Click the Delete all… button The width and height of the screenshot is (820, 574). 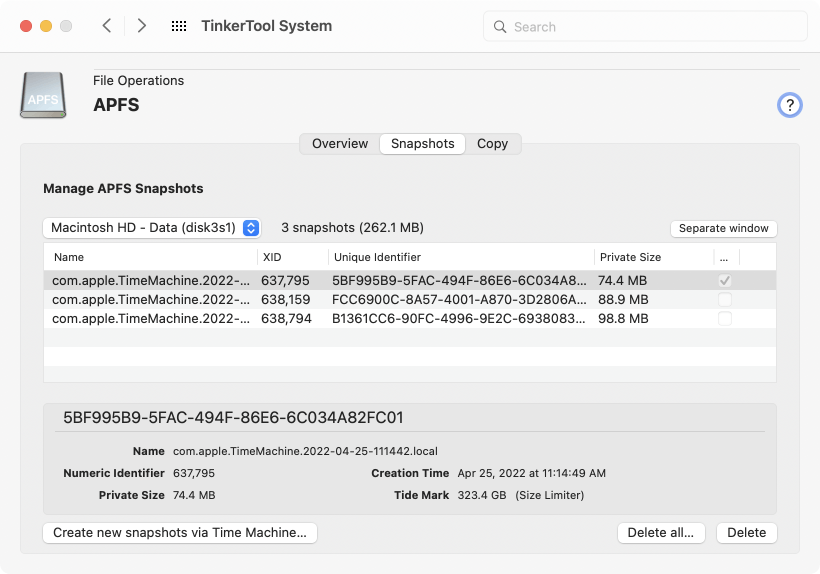(x=661, y=533)
